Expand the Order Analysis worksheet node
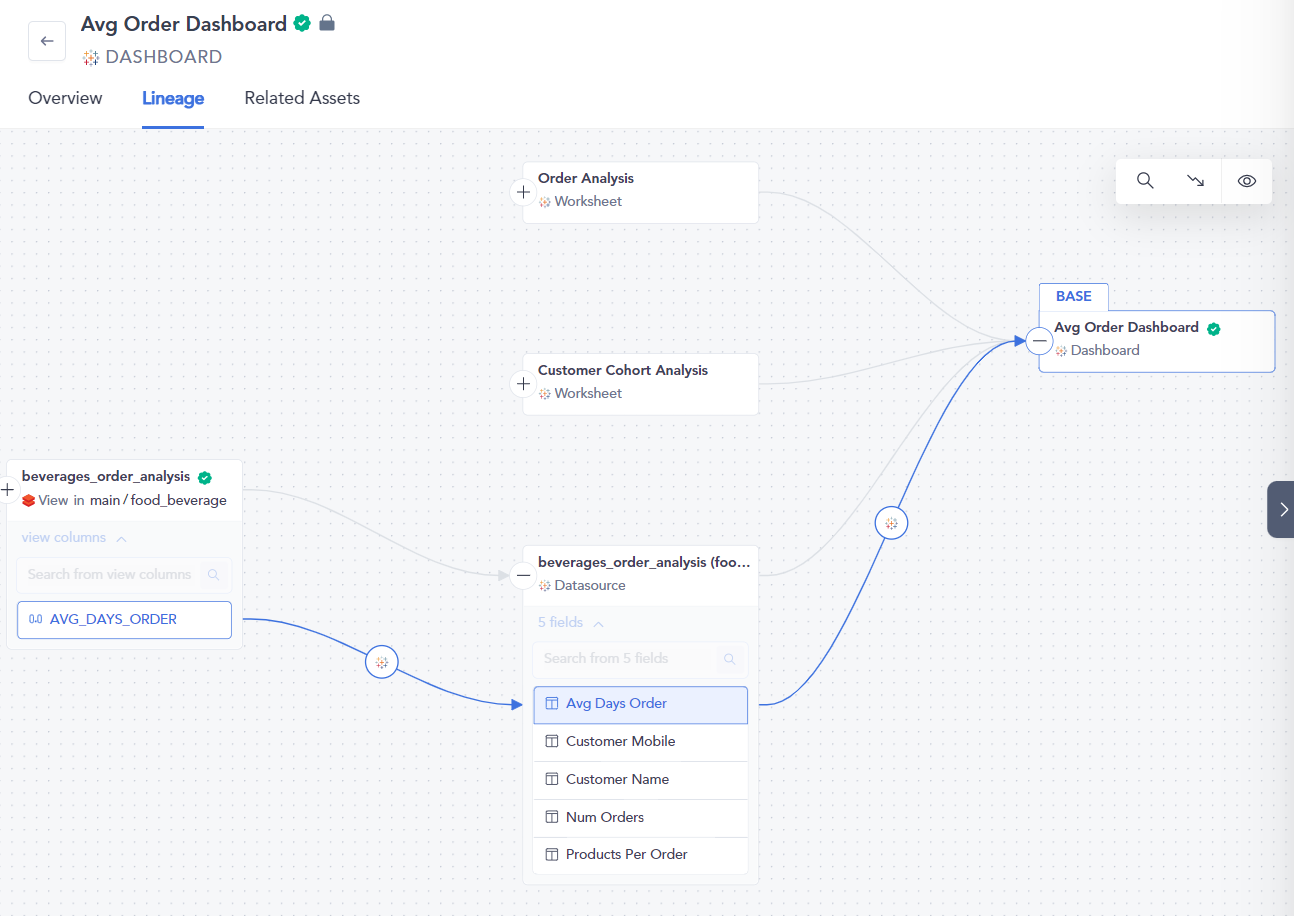This screenshot has width=1294, height=916. [x=522, y=192]
